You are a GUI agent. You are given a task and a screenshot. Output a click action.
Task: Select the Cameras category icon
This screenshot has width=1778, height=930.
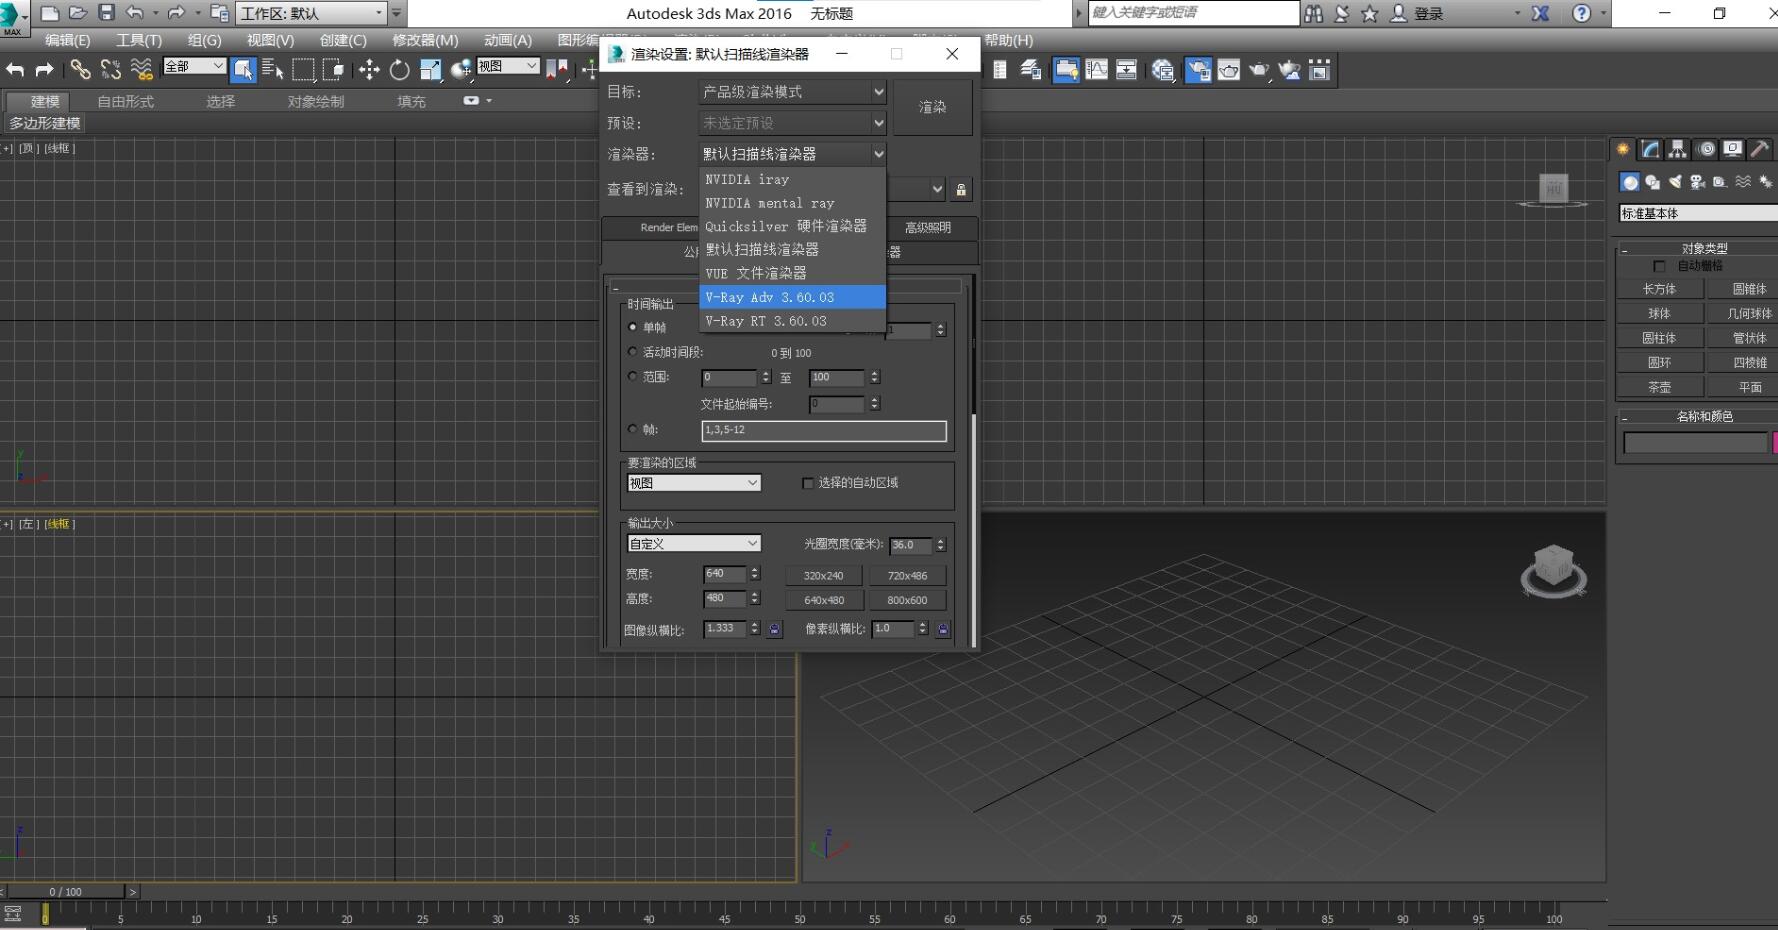point(1697,182)
